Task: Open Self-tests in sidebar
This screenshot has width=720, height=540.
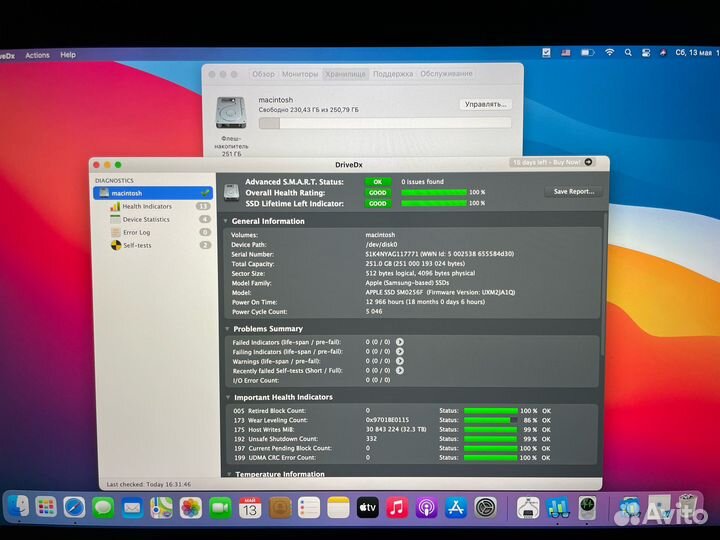Action: coord(137,245)
